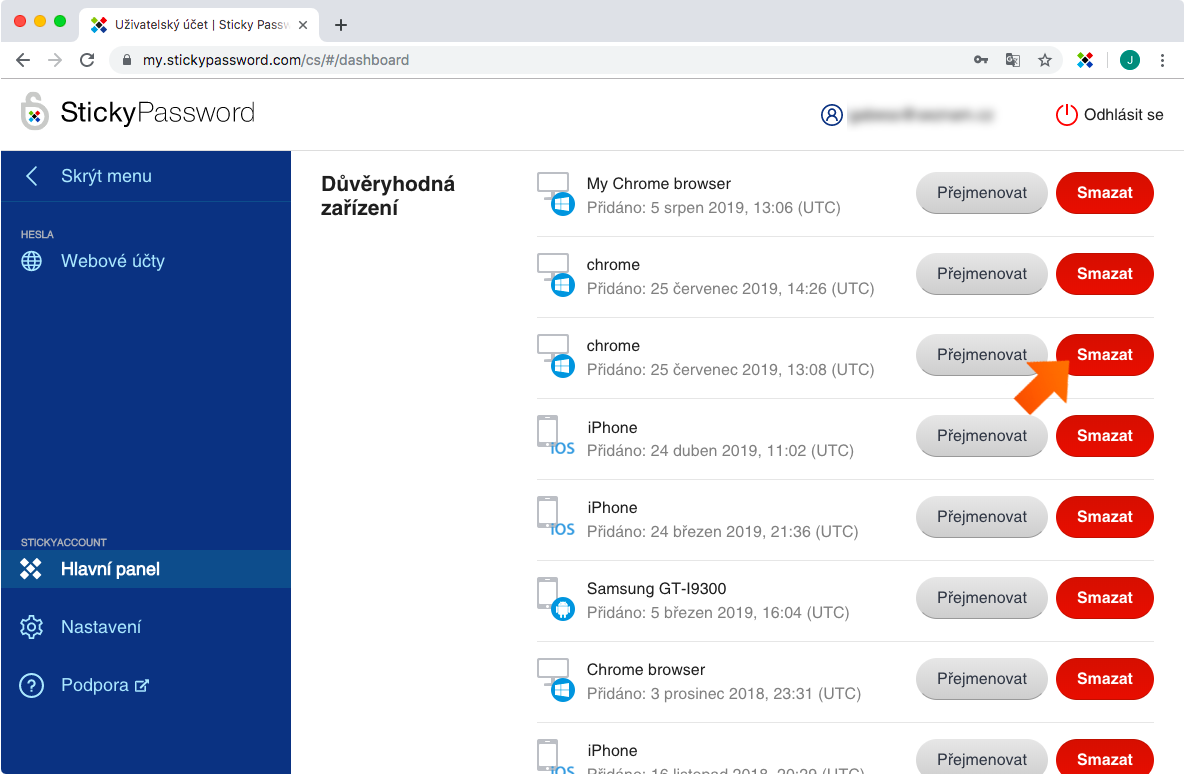
Task: Click Chrome browser 2018 Windows device icon
Action: tap(556, 679)
